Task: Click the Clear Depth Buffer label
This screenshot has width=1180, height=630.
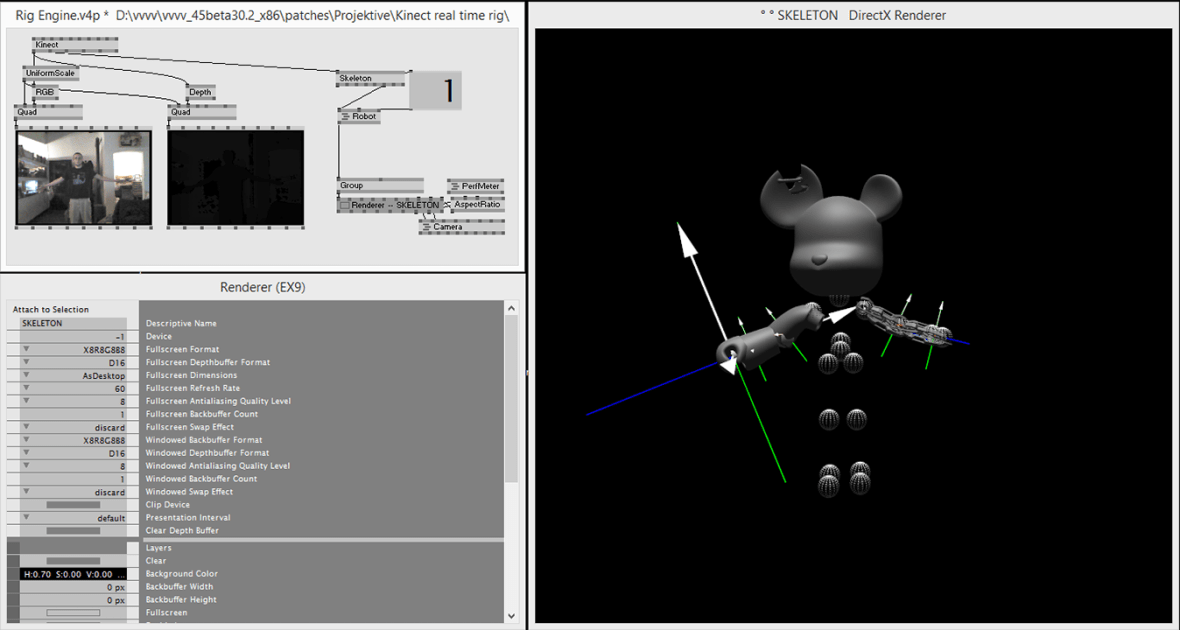Action: coord(182,531)
